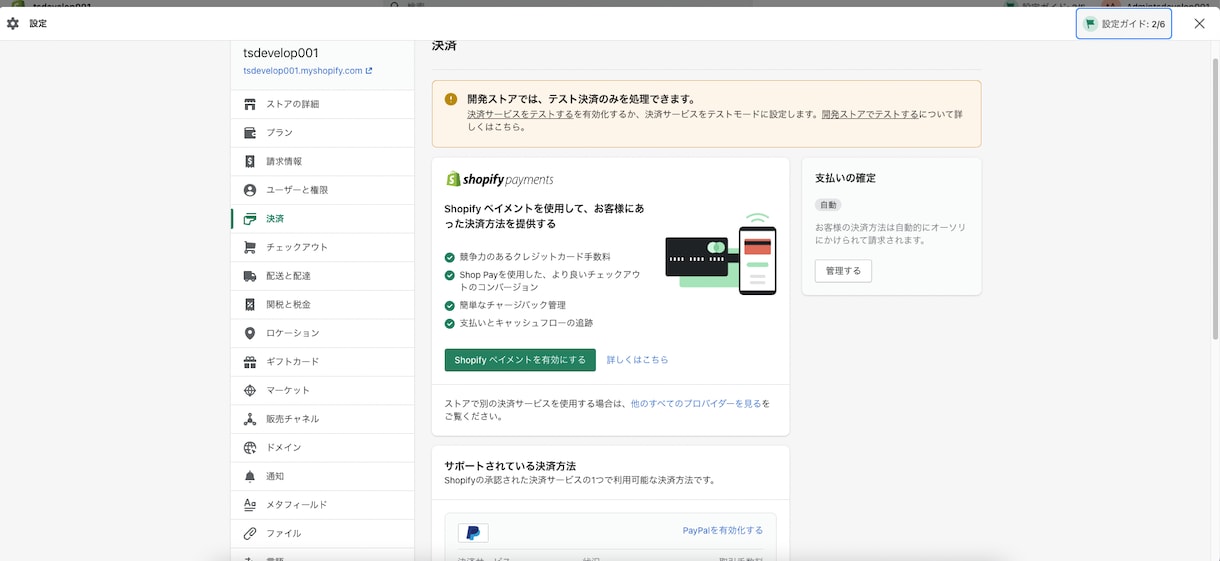Click the PayPal logo icon
Screen dimensions: 1220x561
coord(473,533)
